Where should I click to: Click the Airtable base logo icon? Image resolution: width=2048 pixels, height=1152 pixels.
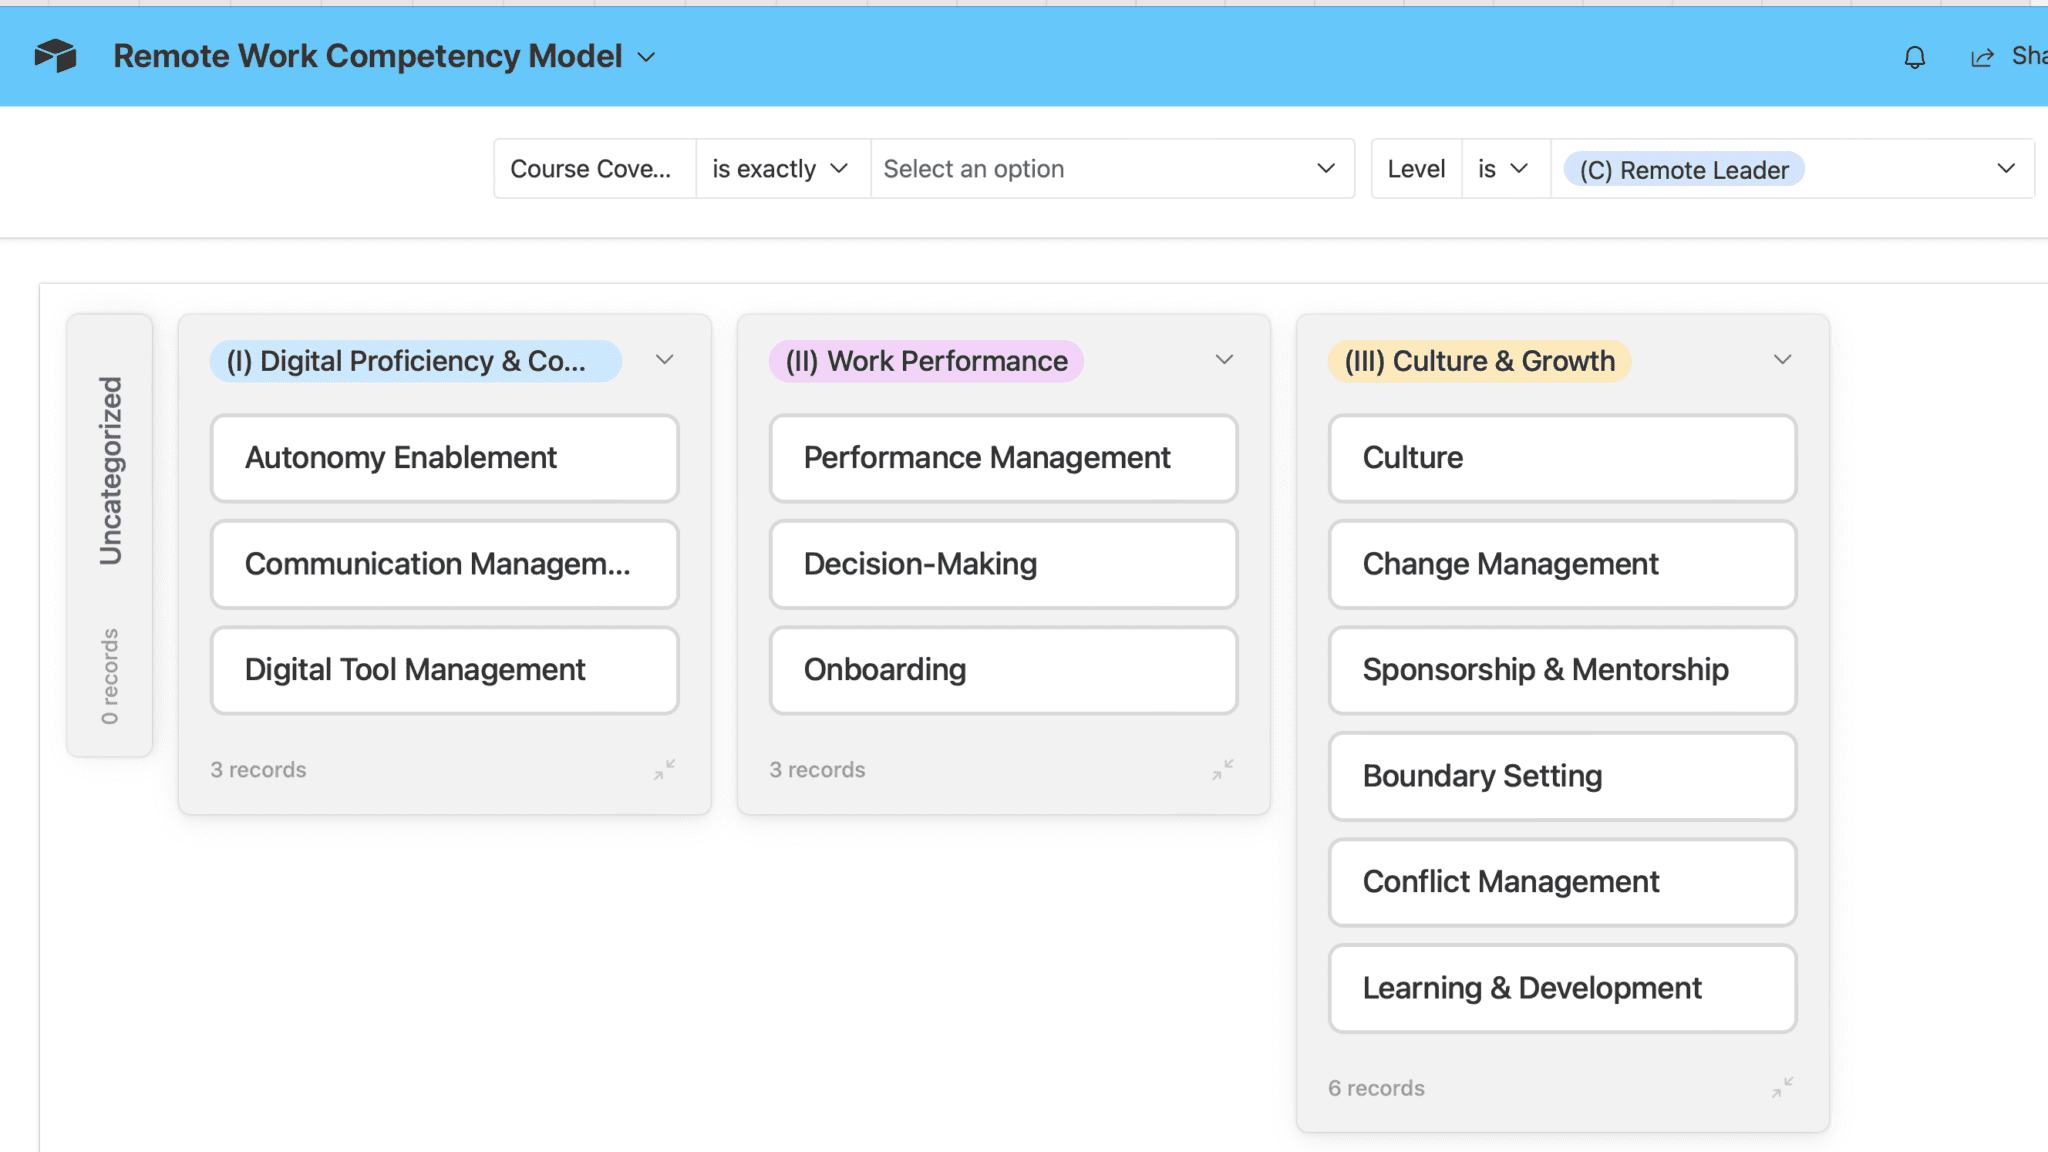57,56
